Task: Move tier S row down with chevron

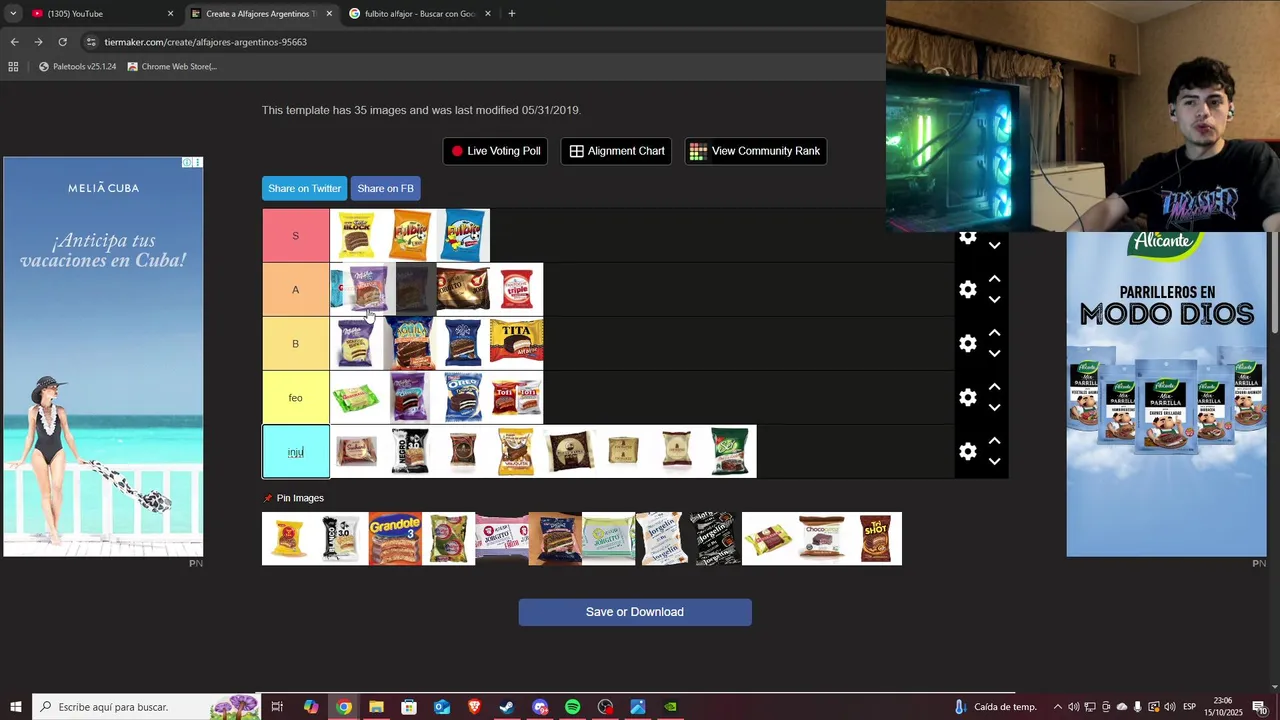Action: pos(994,245)
